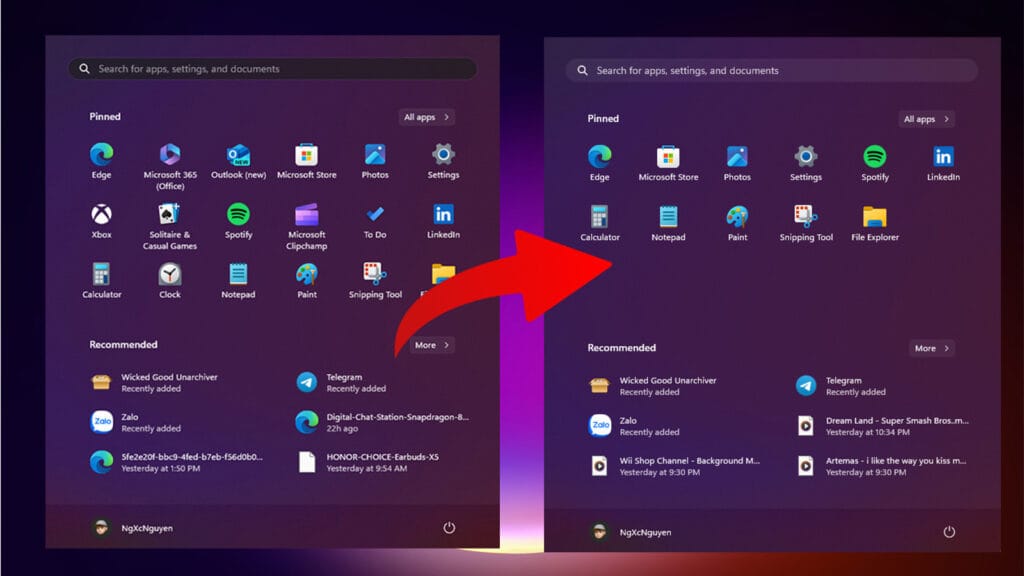
Task: Open Calculator in the right Start menu
Action: (600, 223)
